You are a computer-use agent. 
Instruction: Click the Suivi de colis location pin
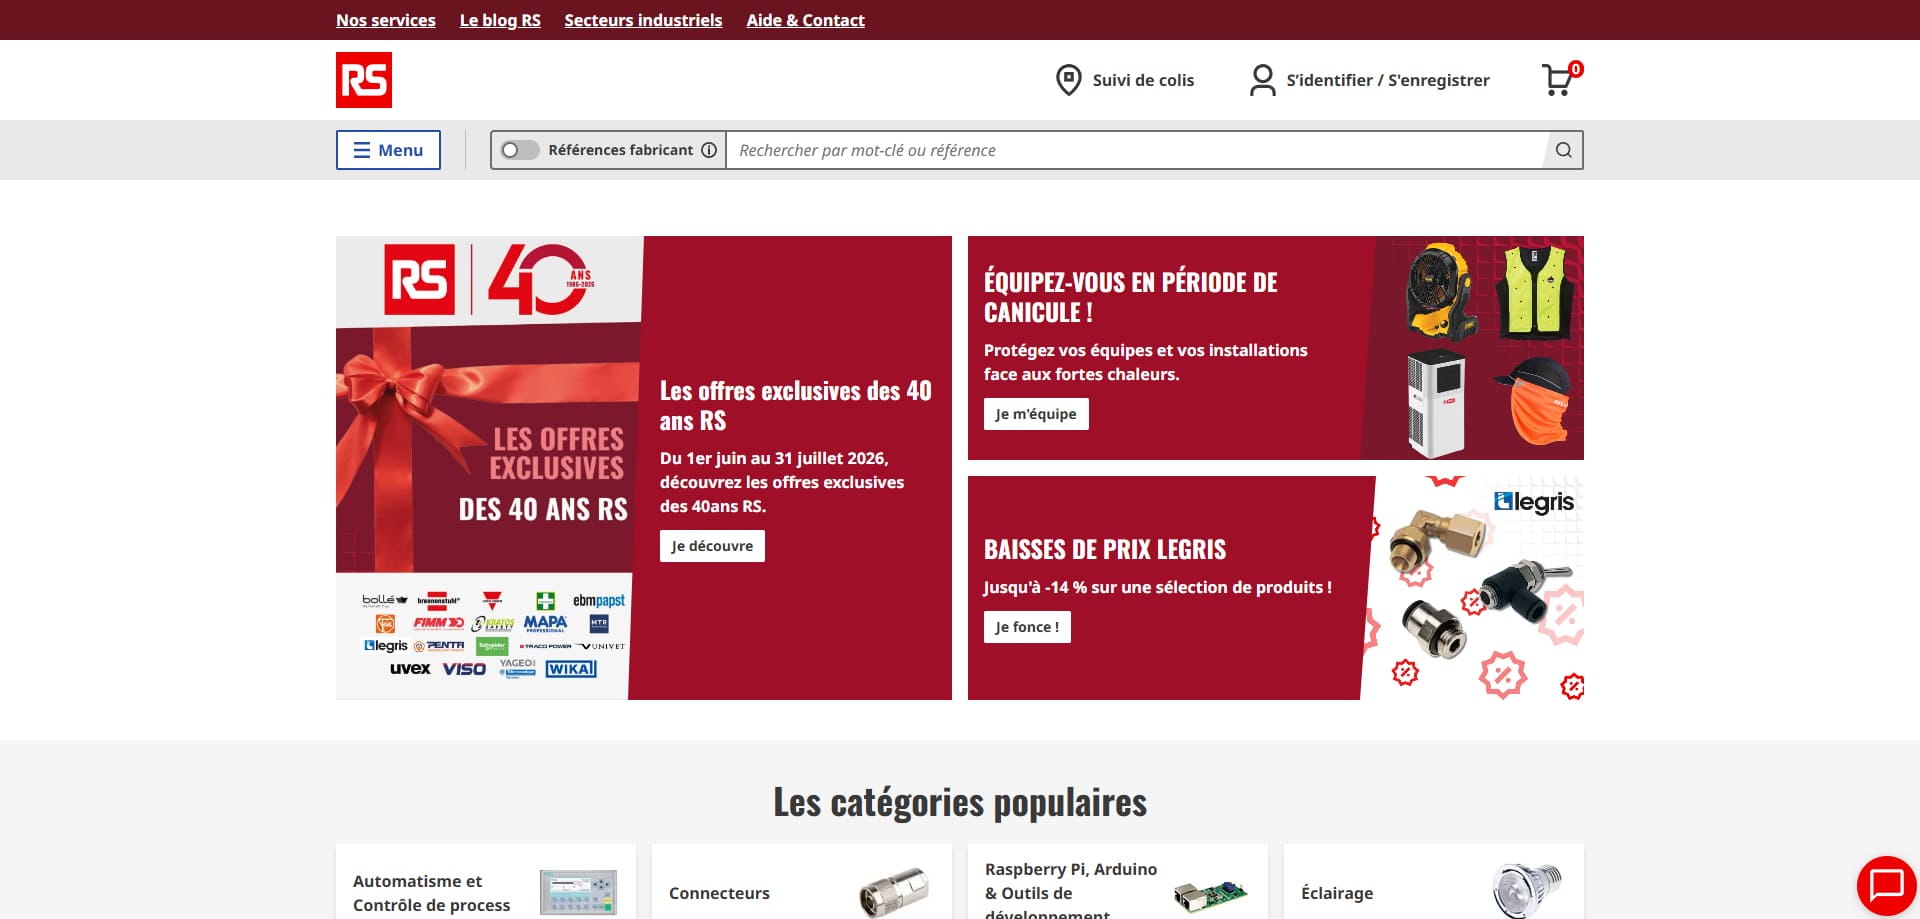(1068, 80)
